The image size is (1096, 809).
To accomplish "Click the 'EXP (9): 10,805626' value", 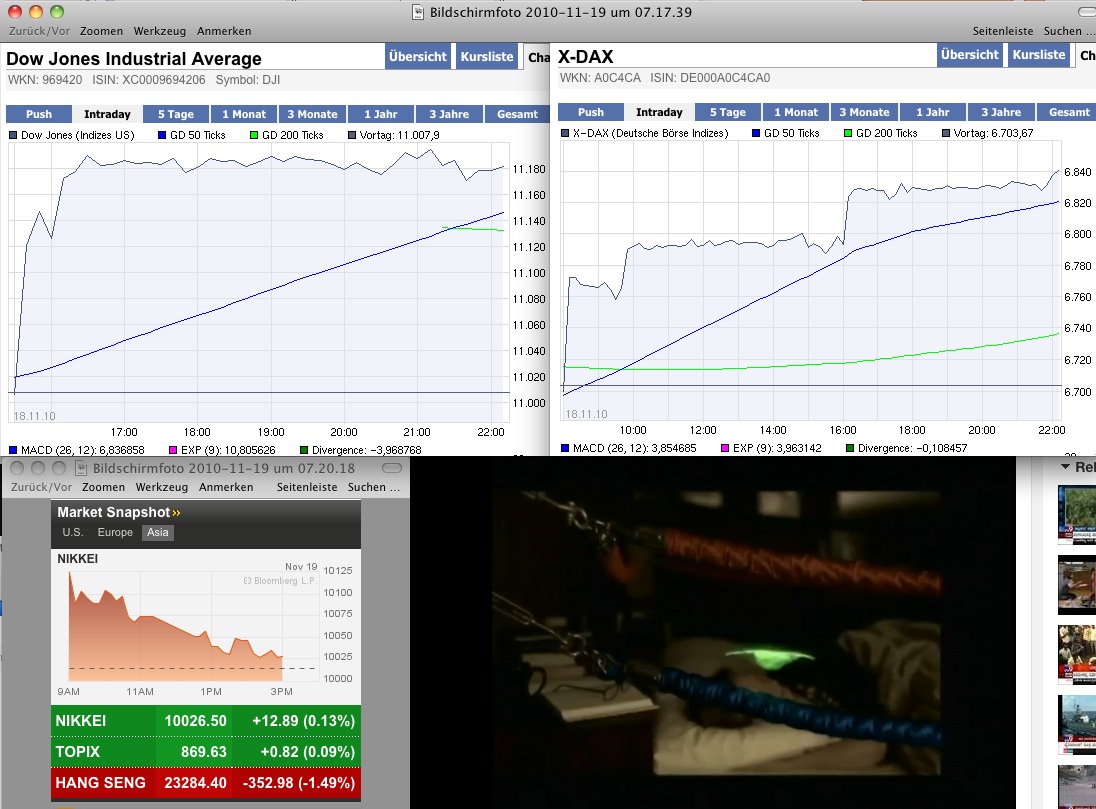I will click(228, 450).
